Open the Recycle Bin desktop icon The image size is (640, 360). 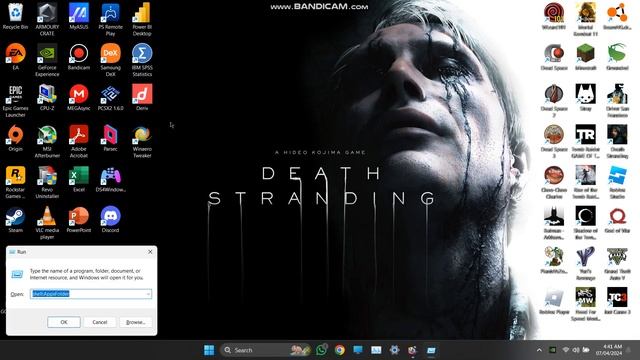[15, 17]
